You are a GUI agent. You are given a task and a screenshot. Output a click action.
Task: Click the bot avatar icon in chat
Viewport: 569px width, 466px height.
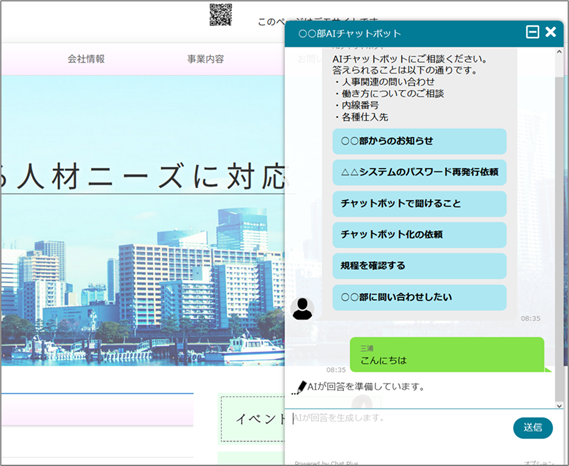tap(302, 309)
